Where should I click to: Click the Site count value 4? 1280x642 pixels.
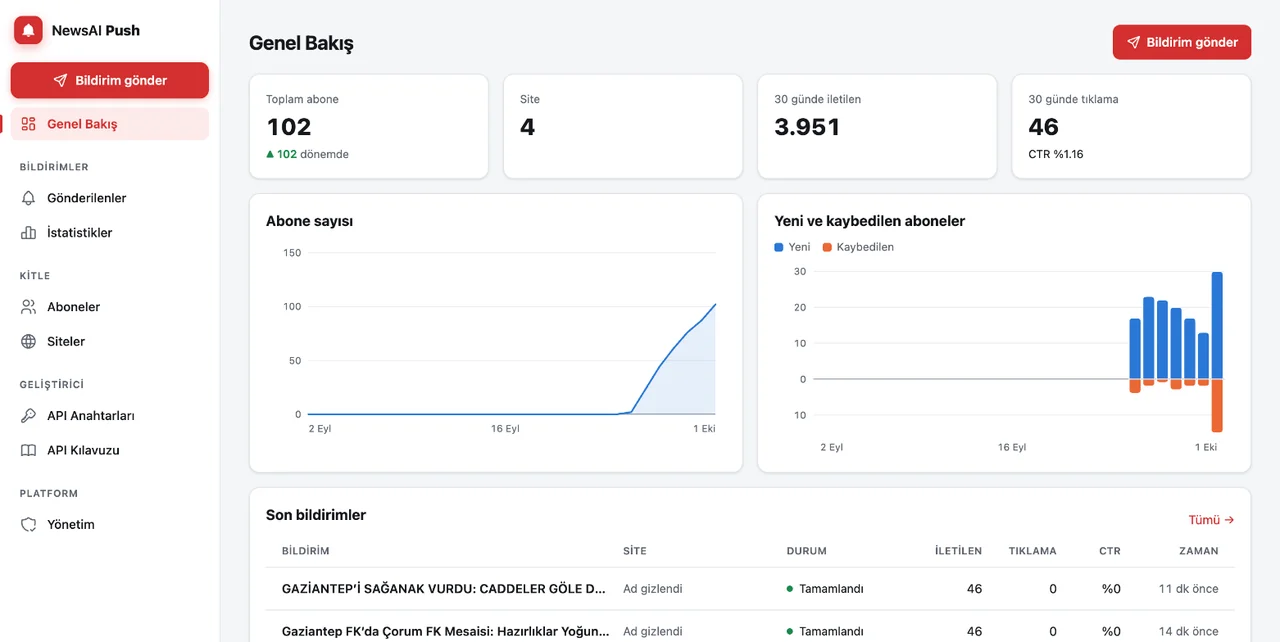point(527,127)
